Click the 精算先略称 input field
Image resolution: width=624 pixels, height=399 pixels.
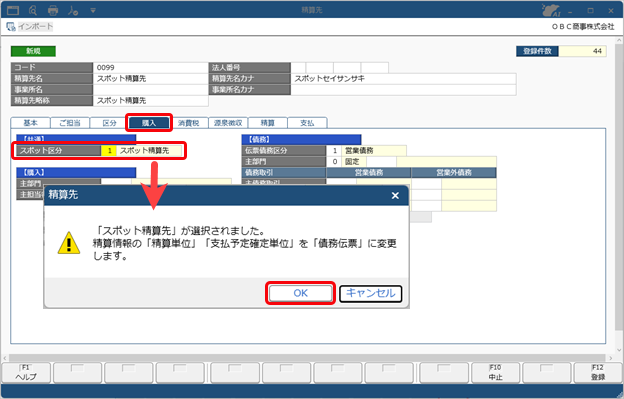click(x=150, y=101)
